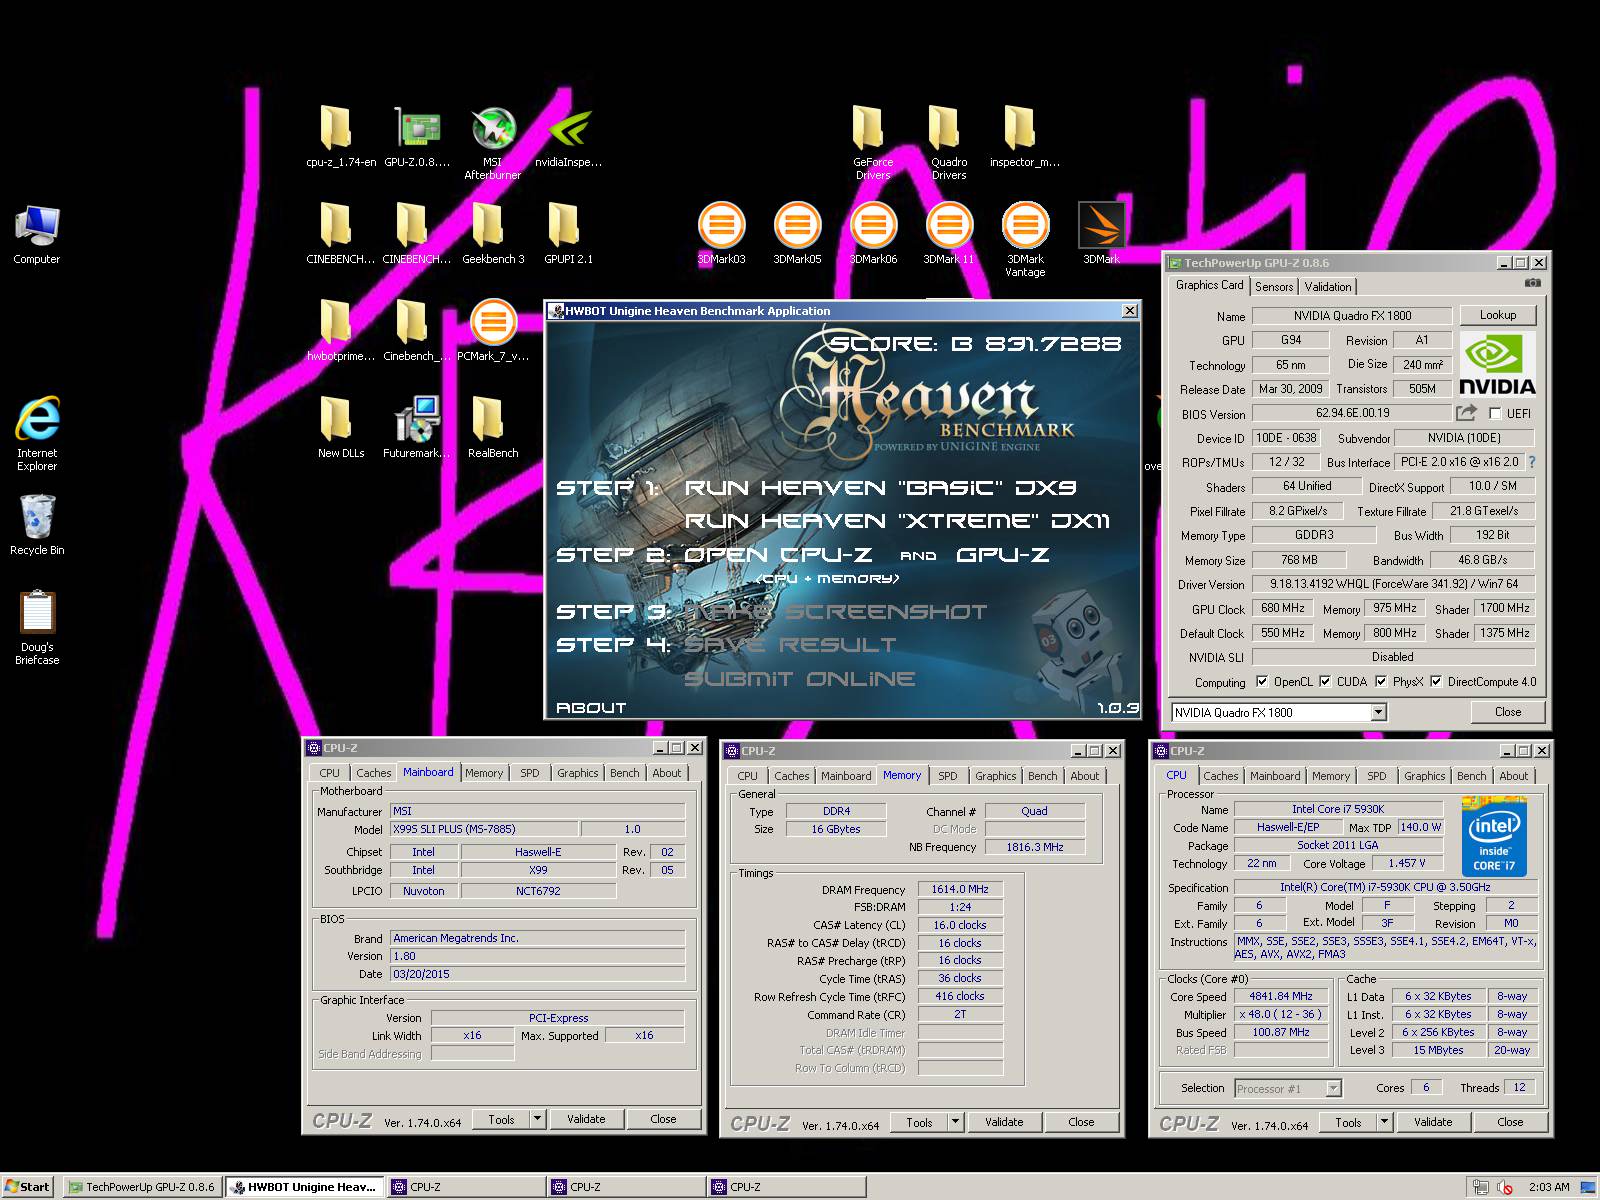Switch to Sensors tab in GPU-Z
This screenshot has height=1200, width=1600.
coord(1274,287)
